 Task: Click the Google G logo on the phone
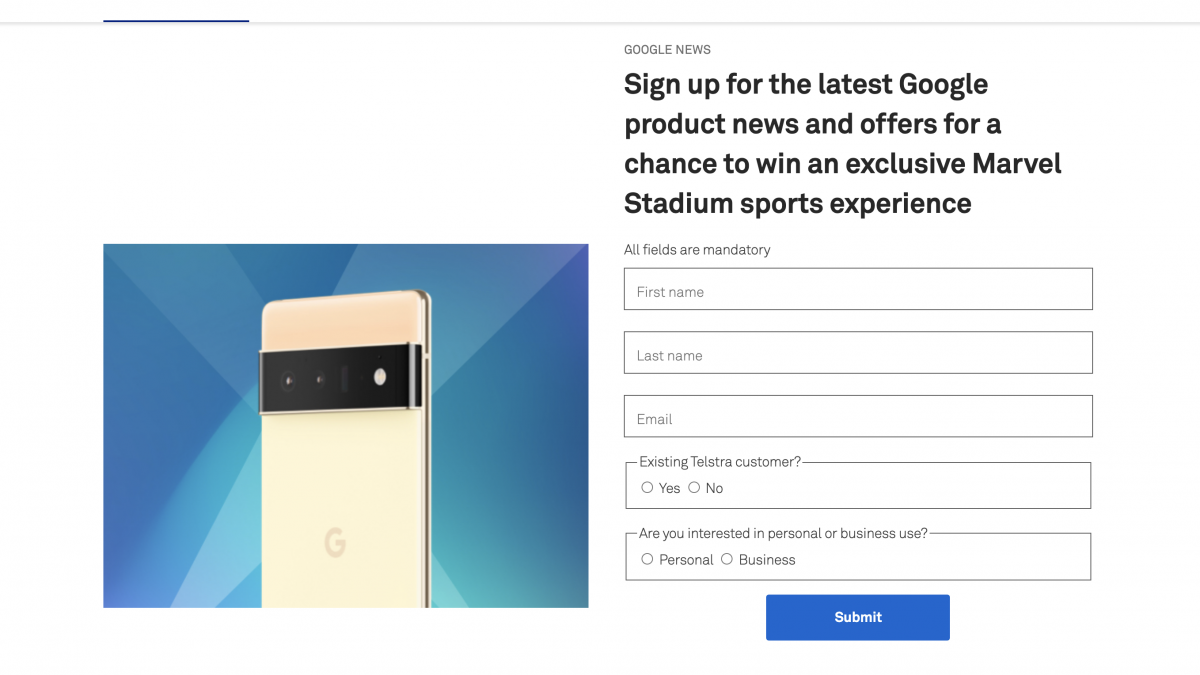(335, 543)
